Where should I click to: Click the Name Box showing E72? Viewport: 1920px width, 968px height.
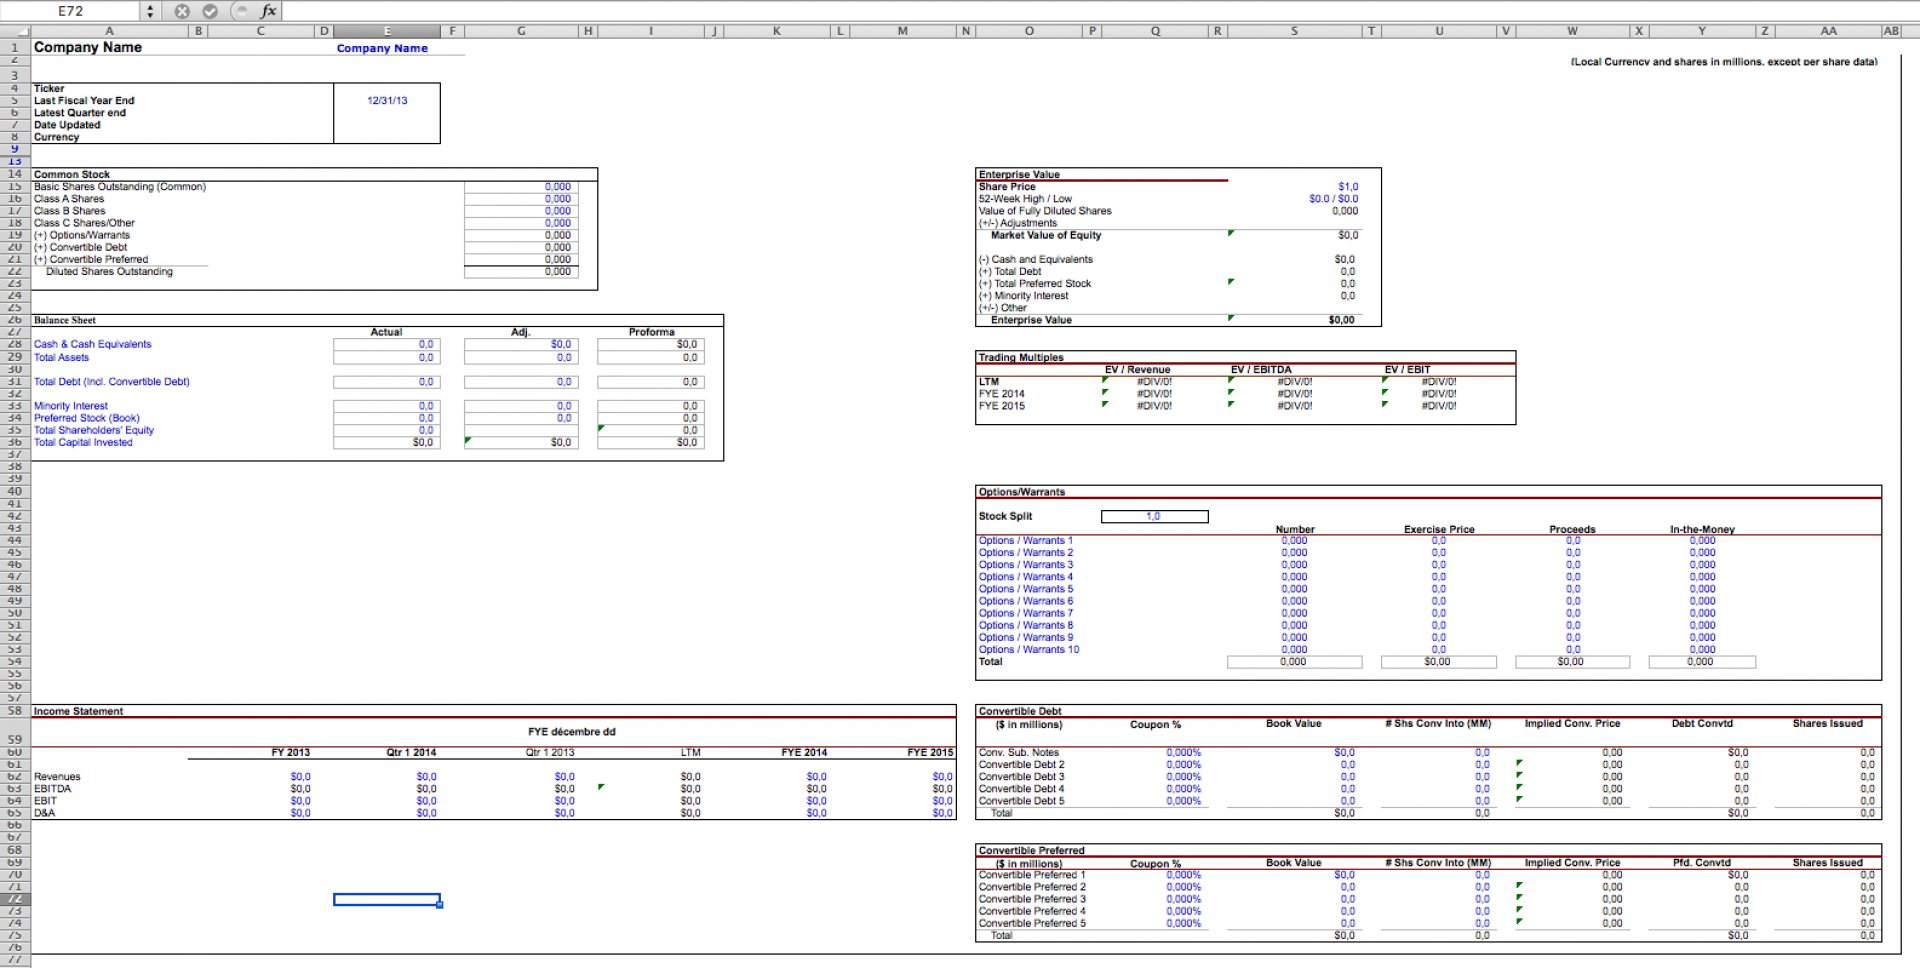coord(71,11)
